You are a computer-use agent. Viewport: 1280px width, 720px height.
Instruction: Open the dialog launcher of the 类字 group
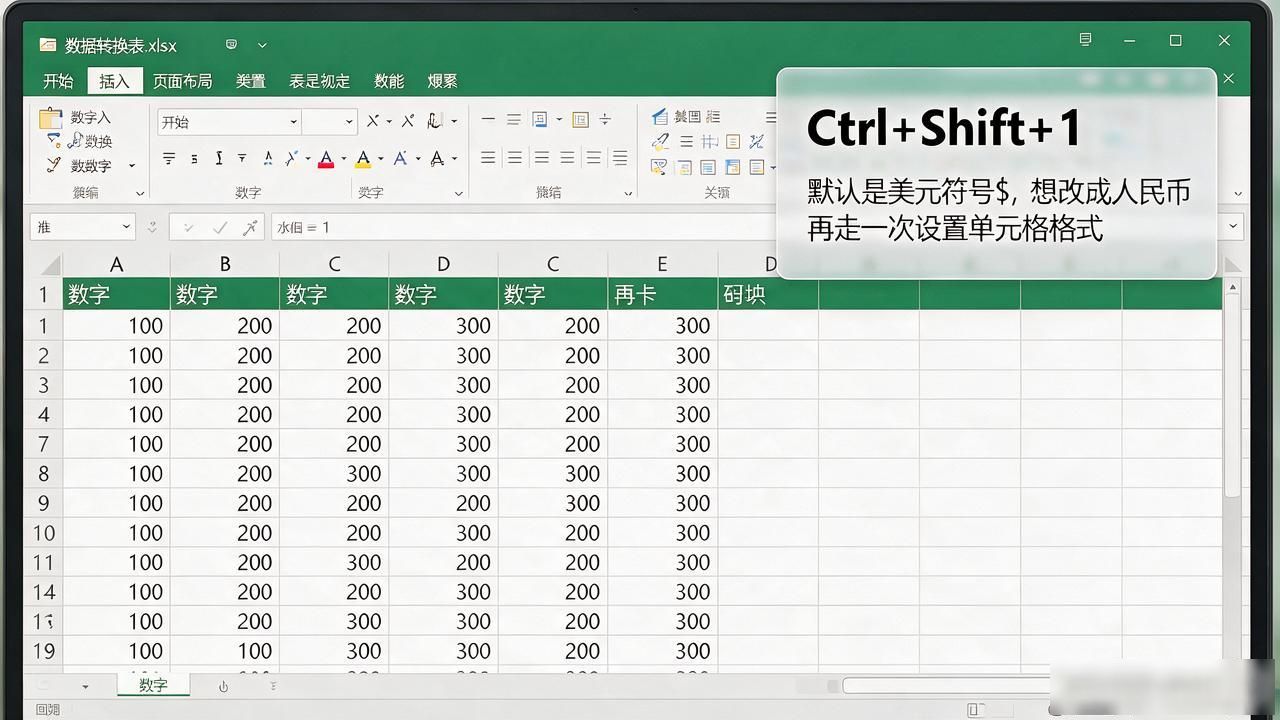pyautogui.click(x=459, y=193)
